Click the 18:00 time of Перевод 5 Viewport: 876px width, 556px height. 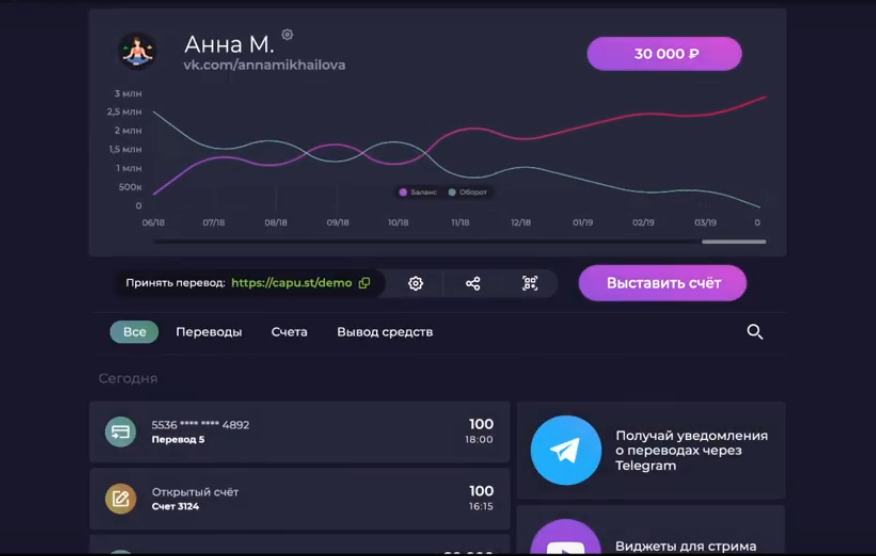tap(479, 440)
